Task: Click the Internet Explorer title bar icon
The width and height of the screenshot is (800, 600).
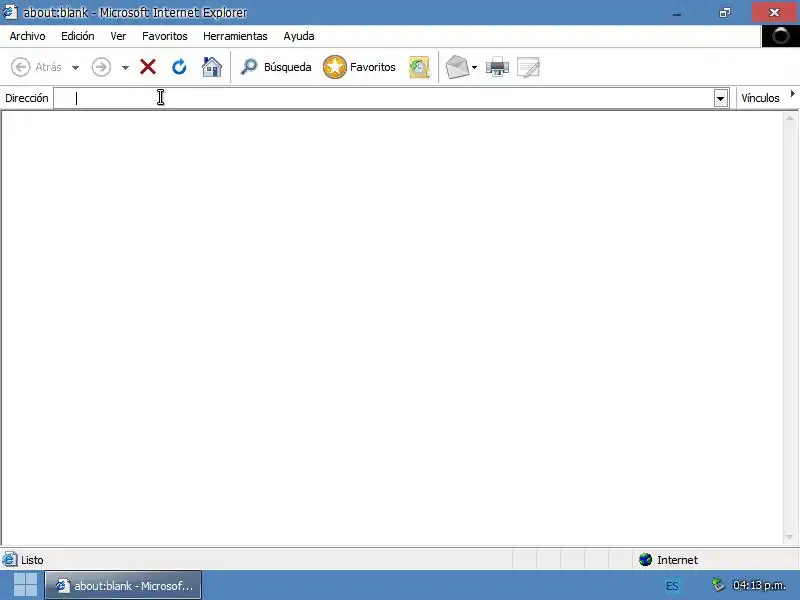Action: pyautogui.click(x=10, y=12)
